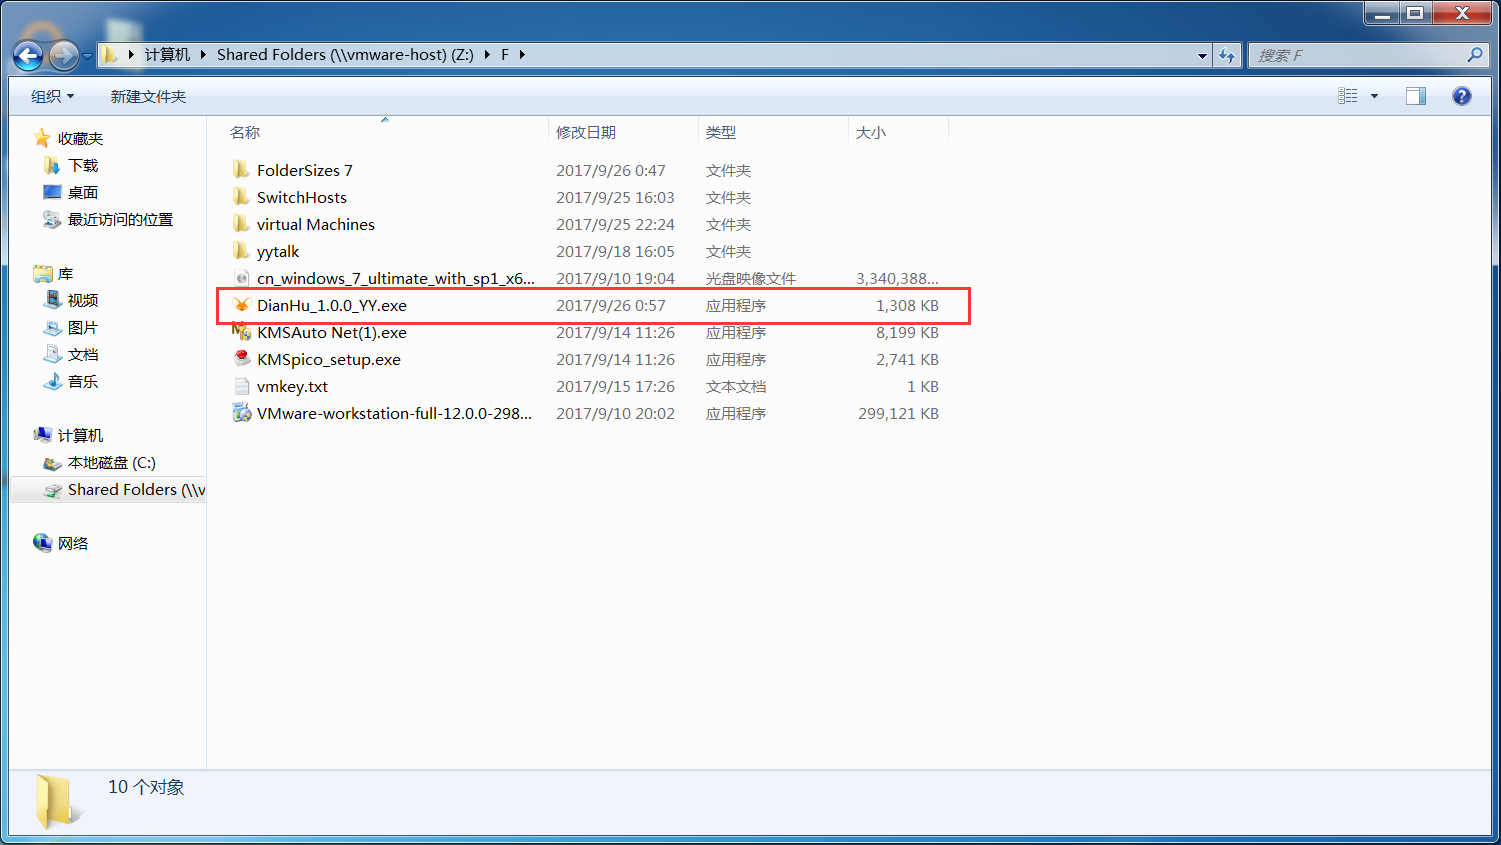This screenshot has height=845, width=1501.
Task: Click the change view icon
Action: (x=1348, y=96)
